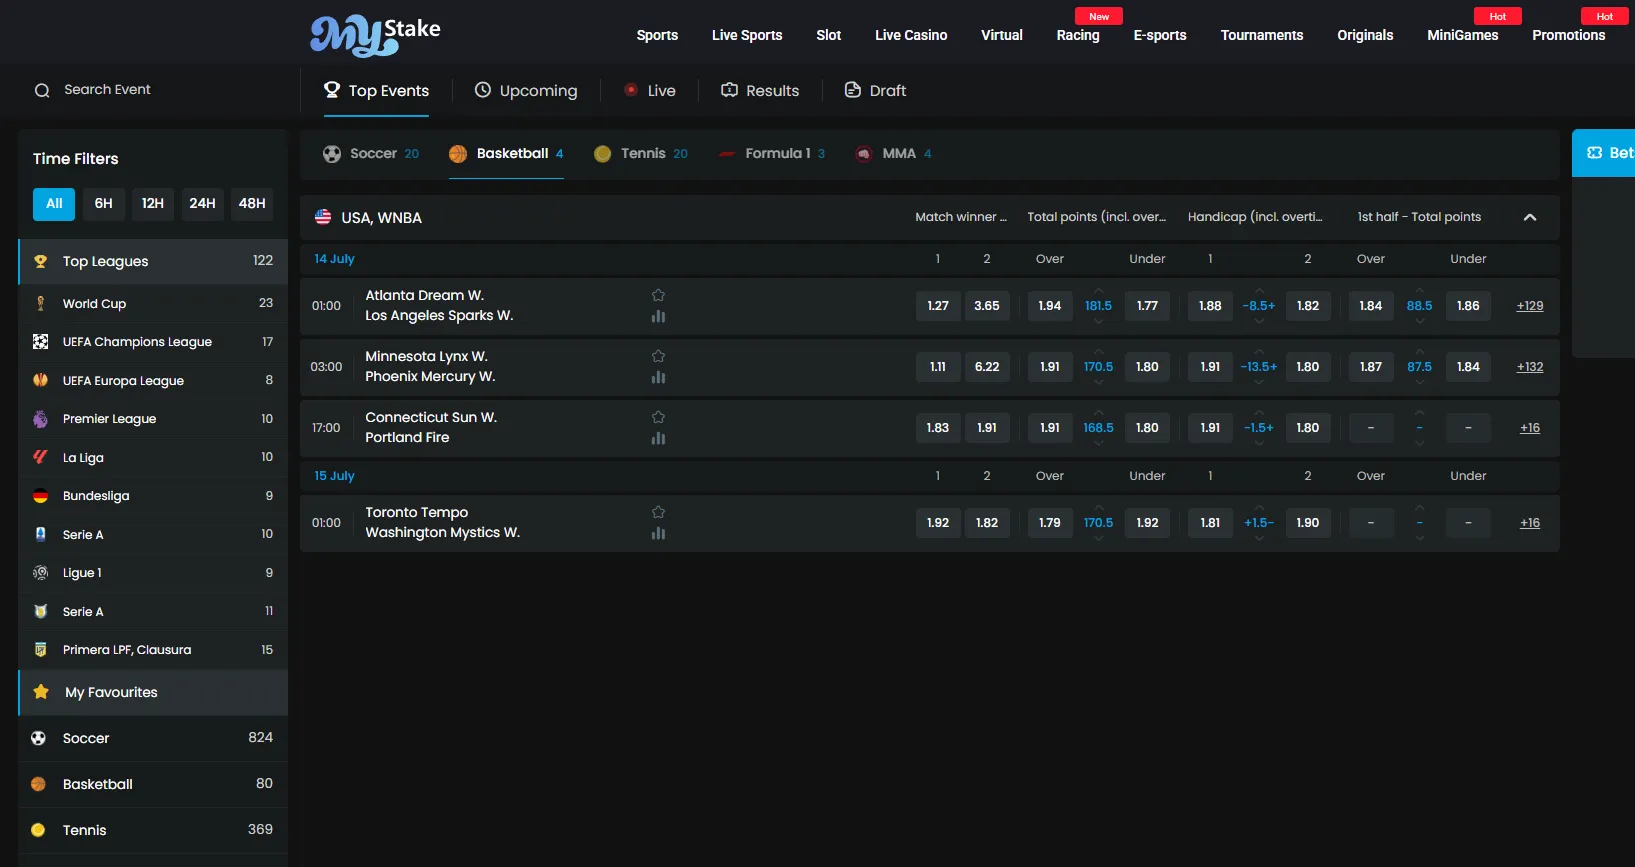Star the Toronto Tempo match

tap(658, 512)
